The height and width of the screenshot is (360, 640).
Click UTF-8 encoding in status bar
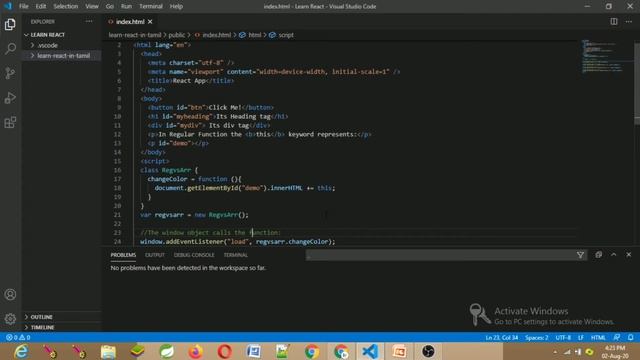[563, 338]
